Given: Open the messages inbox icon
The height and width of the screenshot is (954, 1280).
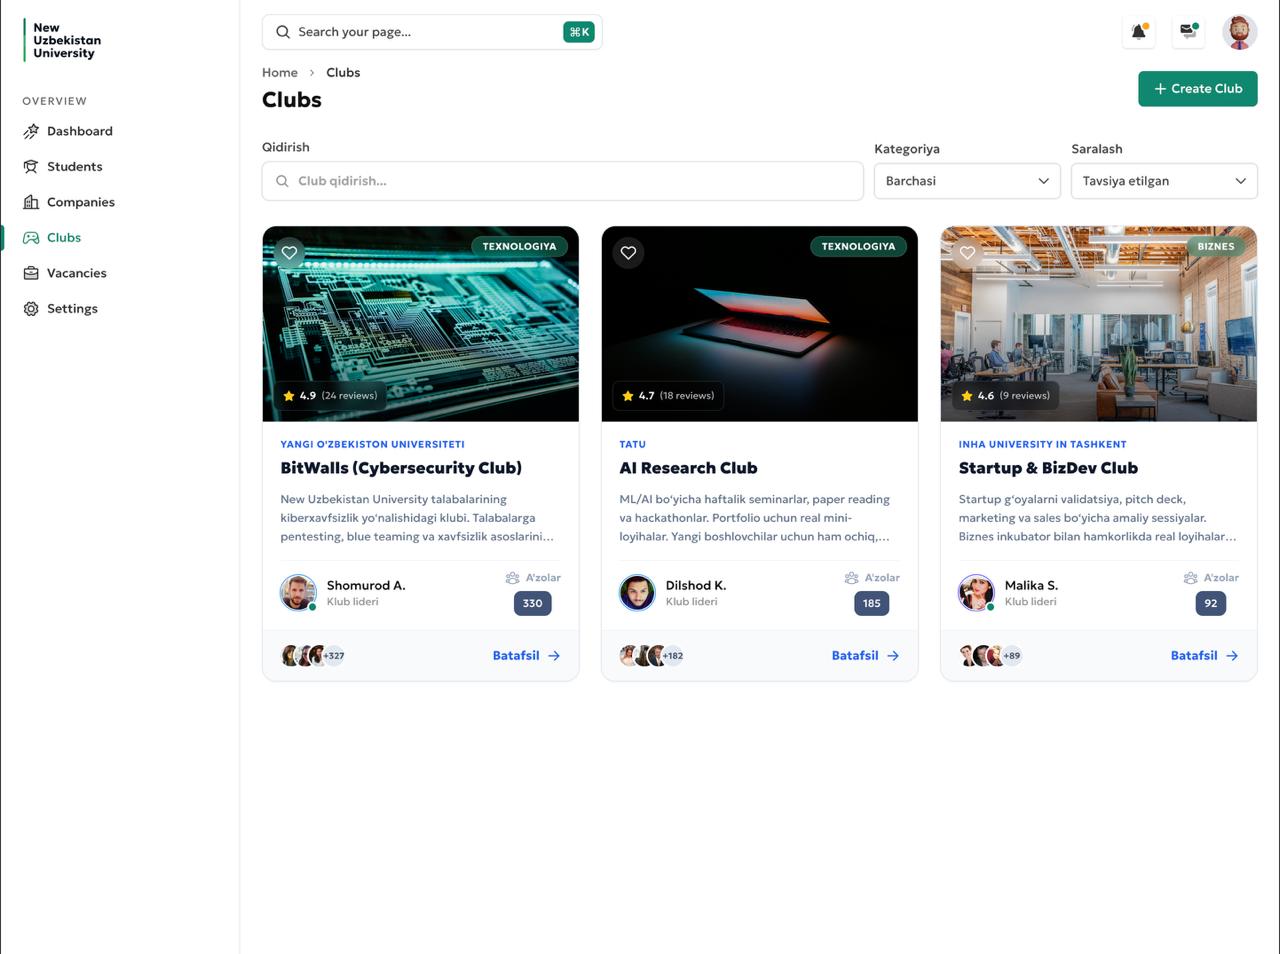Looking at the screenshot, I should 1188,32.
